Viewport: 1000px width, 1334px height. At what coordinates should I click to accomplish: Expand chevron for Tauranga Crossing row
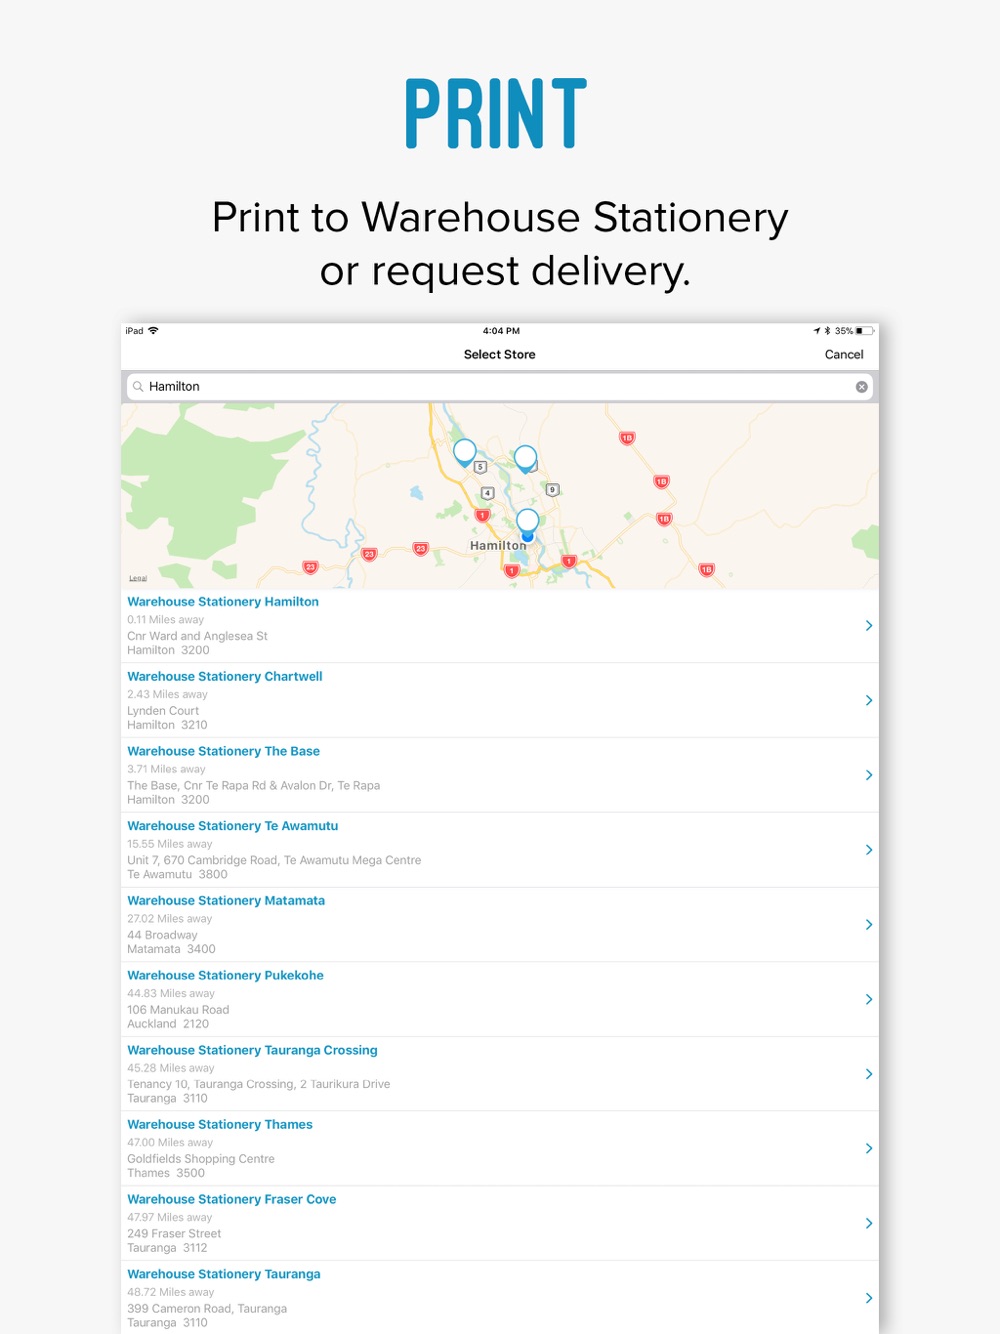[869, 1074]
